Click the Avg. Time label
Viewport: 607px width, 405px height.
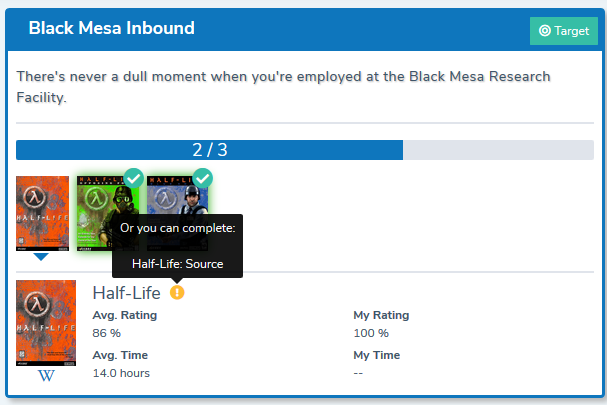point(120,355)
